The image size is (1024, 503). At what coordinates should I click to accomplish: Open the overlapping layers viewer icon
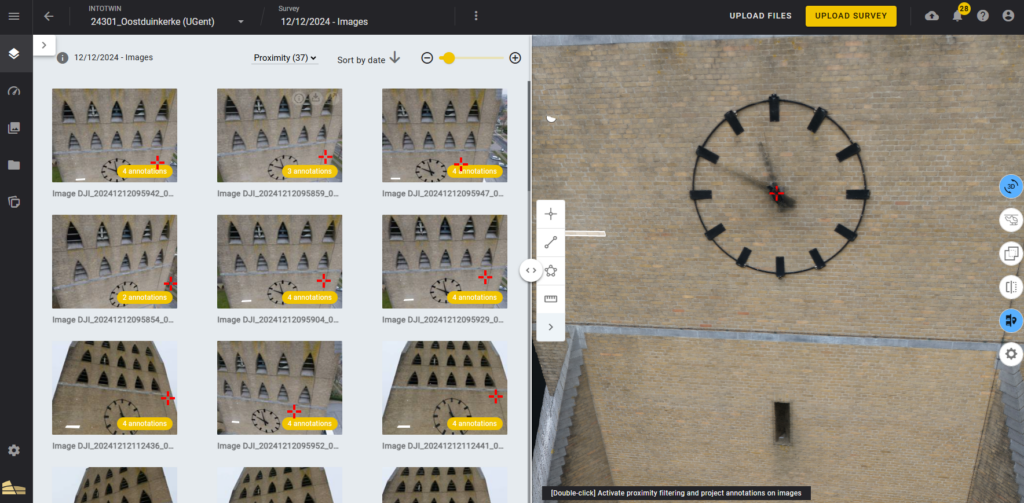[1011, 253]
